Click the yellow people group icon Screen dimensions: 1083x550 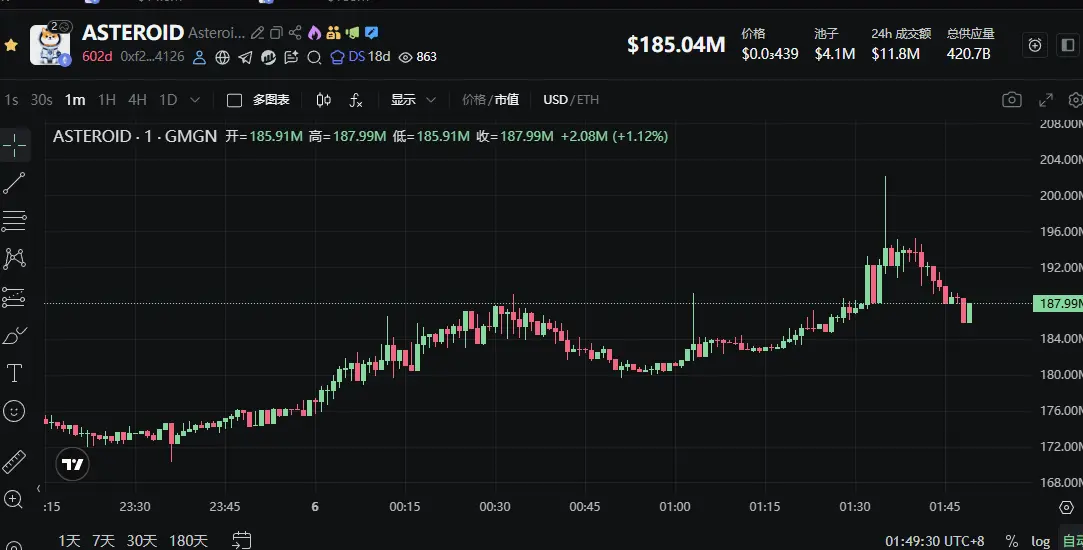334,32
